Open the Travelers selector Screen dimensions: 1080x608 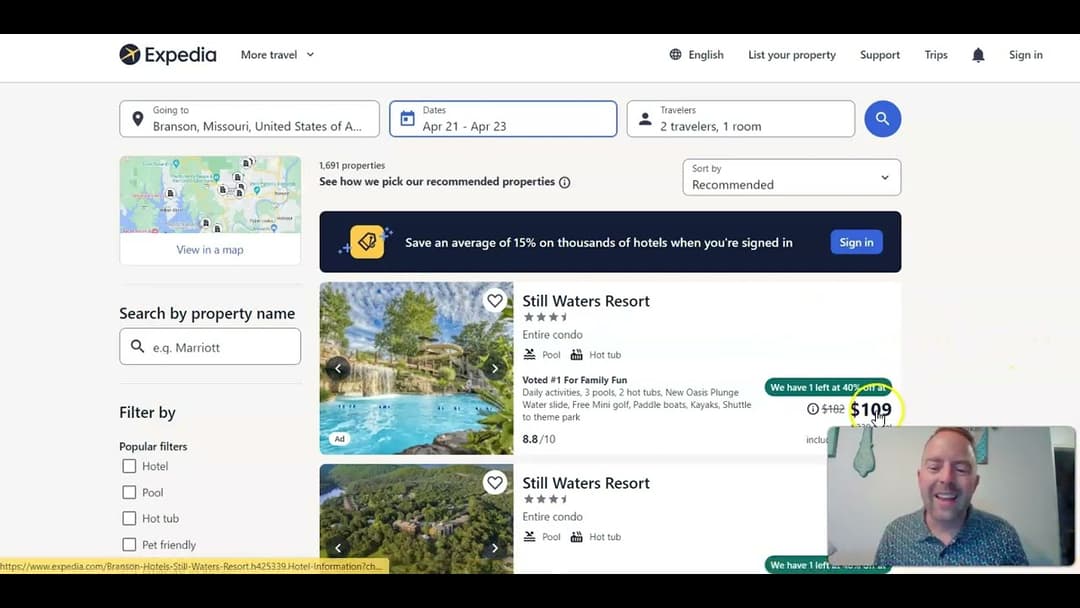point(740,118)
